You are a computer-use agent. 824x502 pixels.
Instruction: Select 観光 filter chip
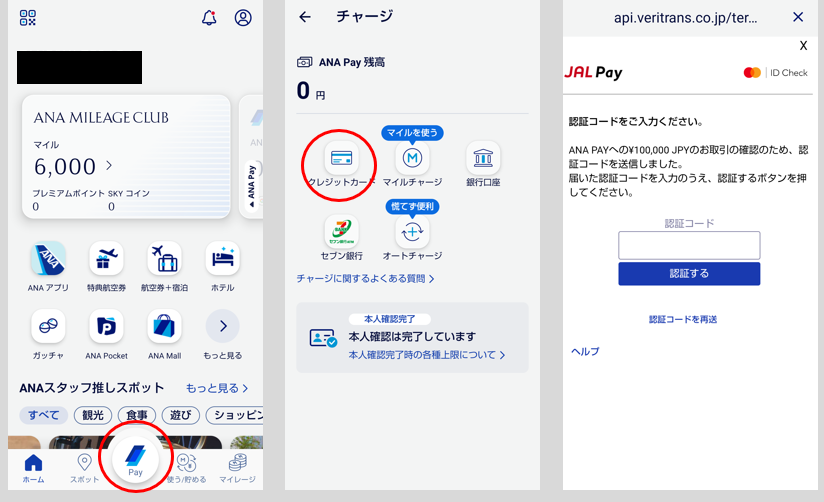(93, 415)
